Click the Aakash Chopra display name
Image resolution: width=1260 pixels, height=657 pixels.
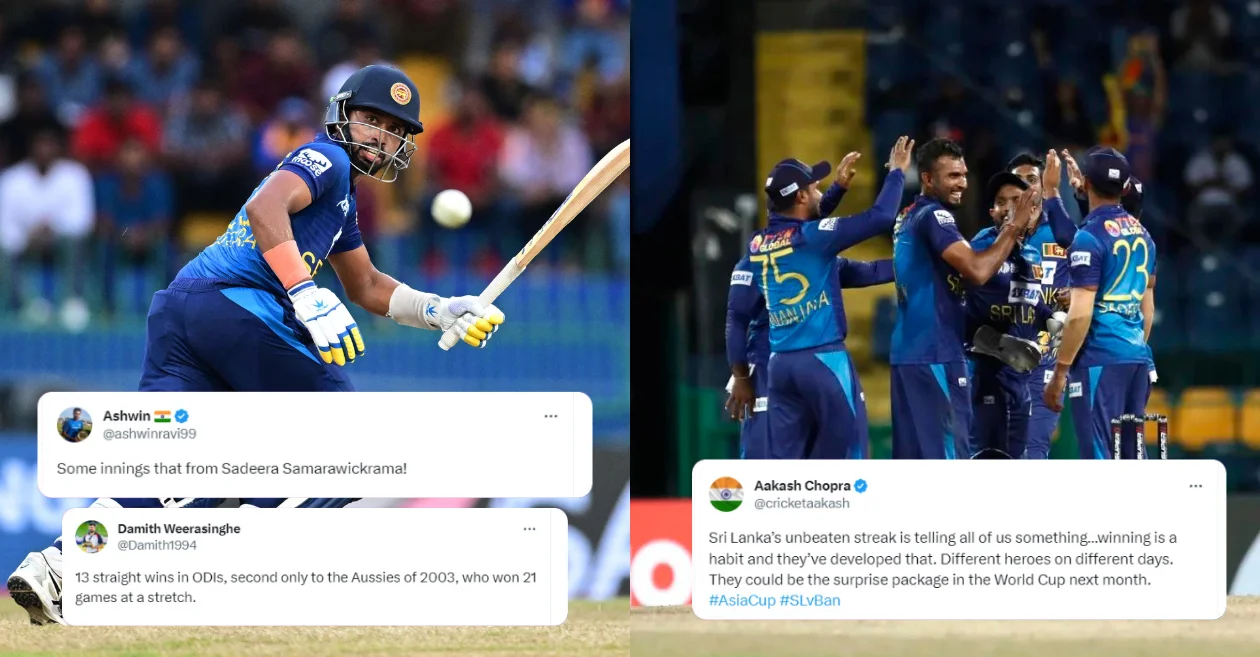click(x=801, y=486)
